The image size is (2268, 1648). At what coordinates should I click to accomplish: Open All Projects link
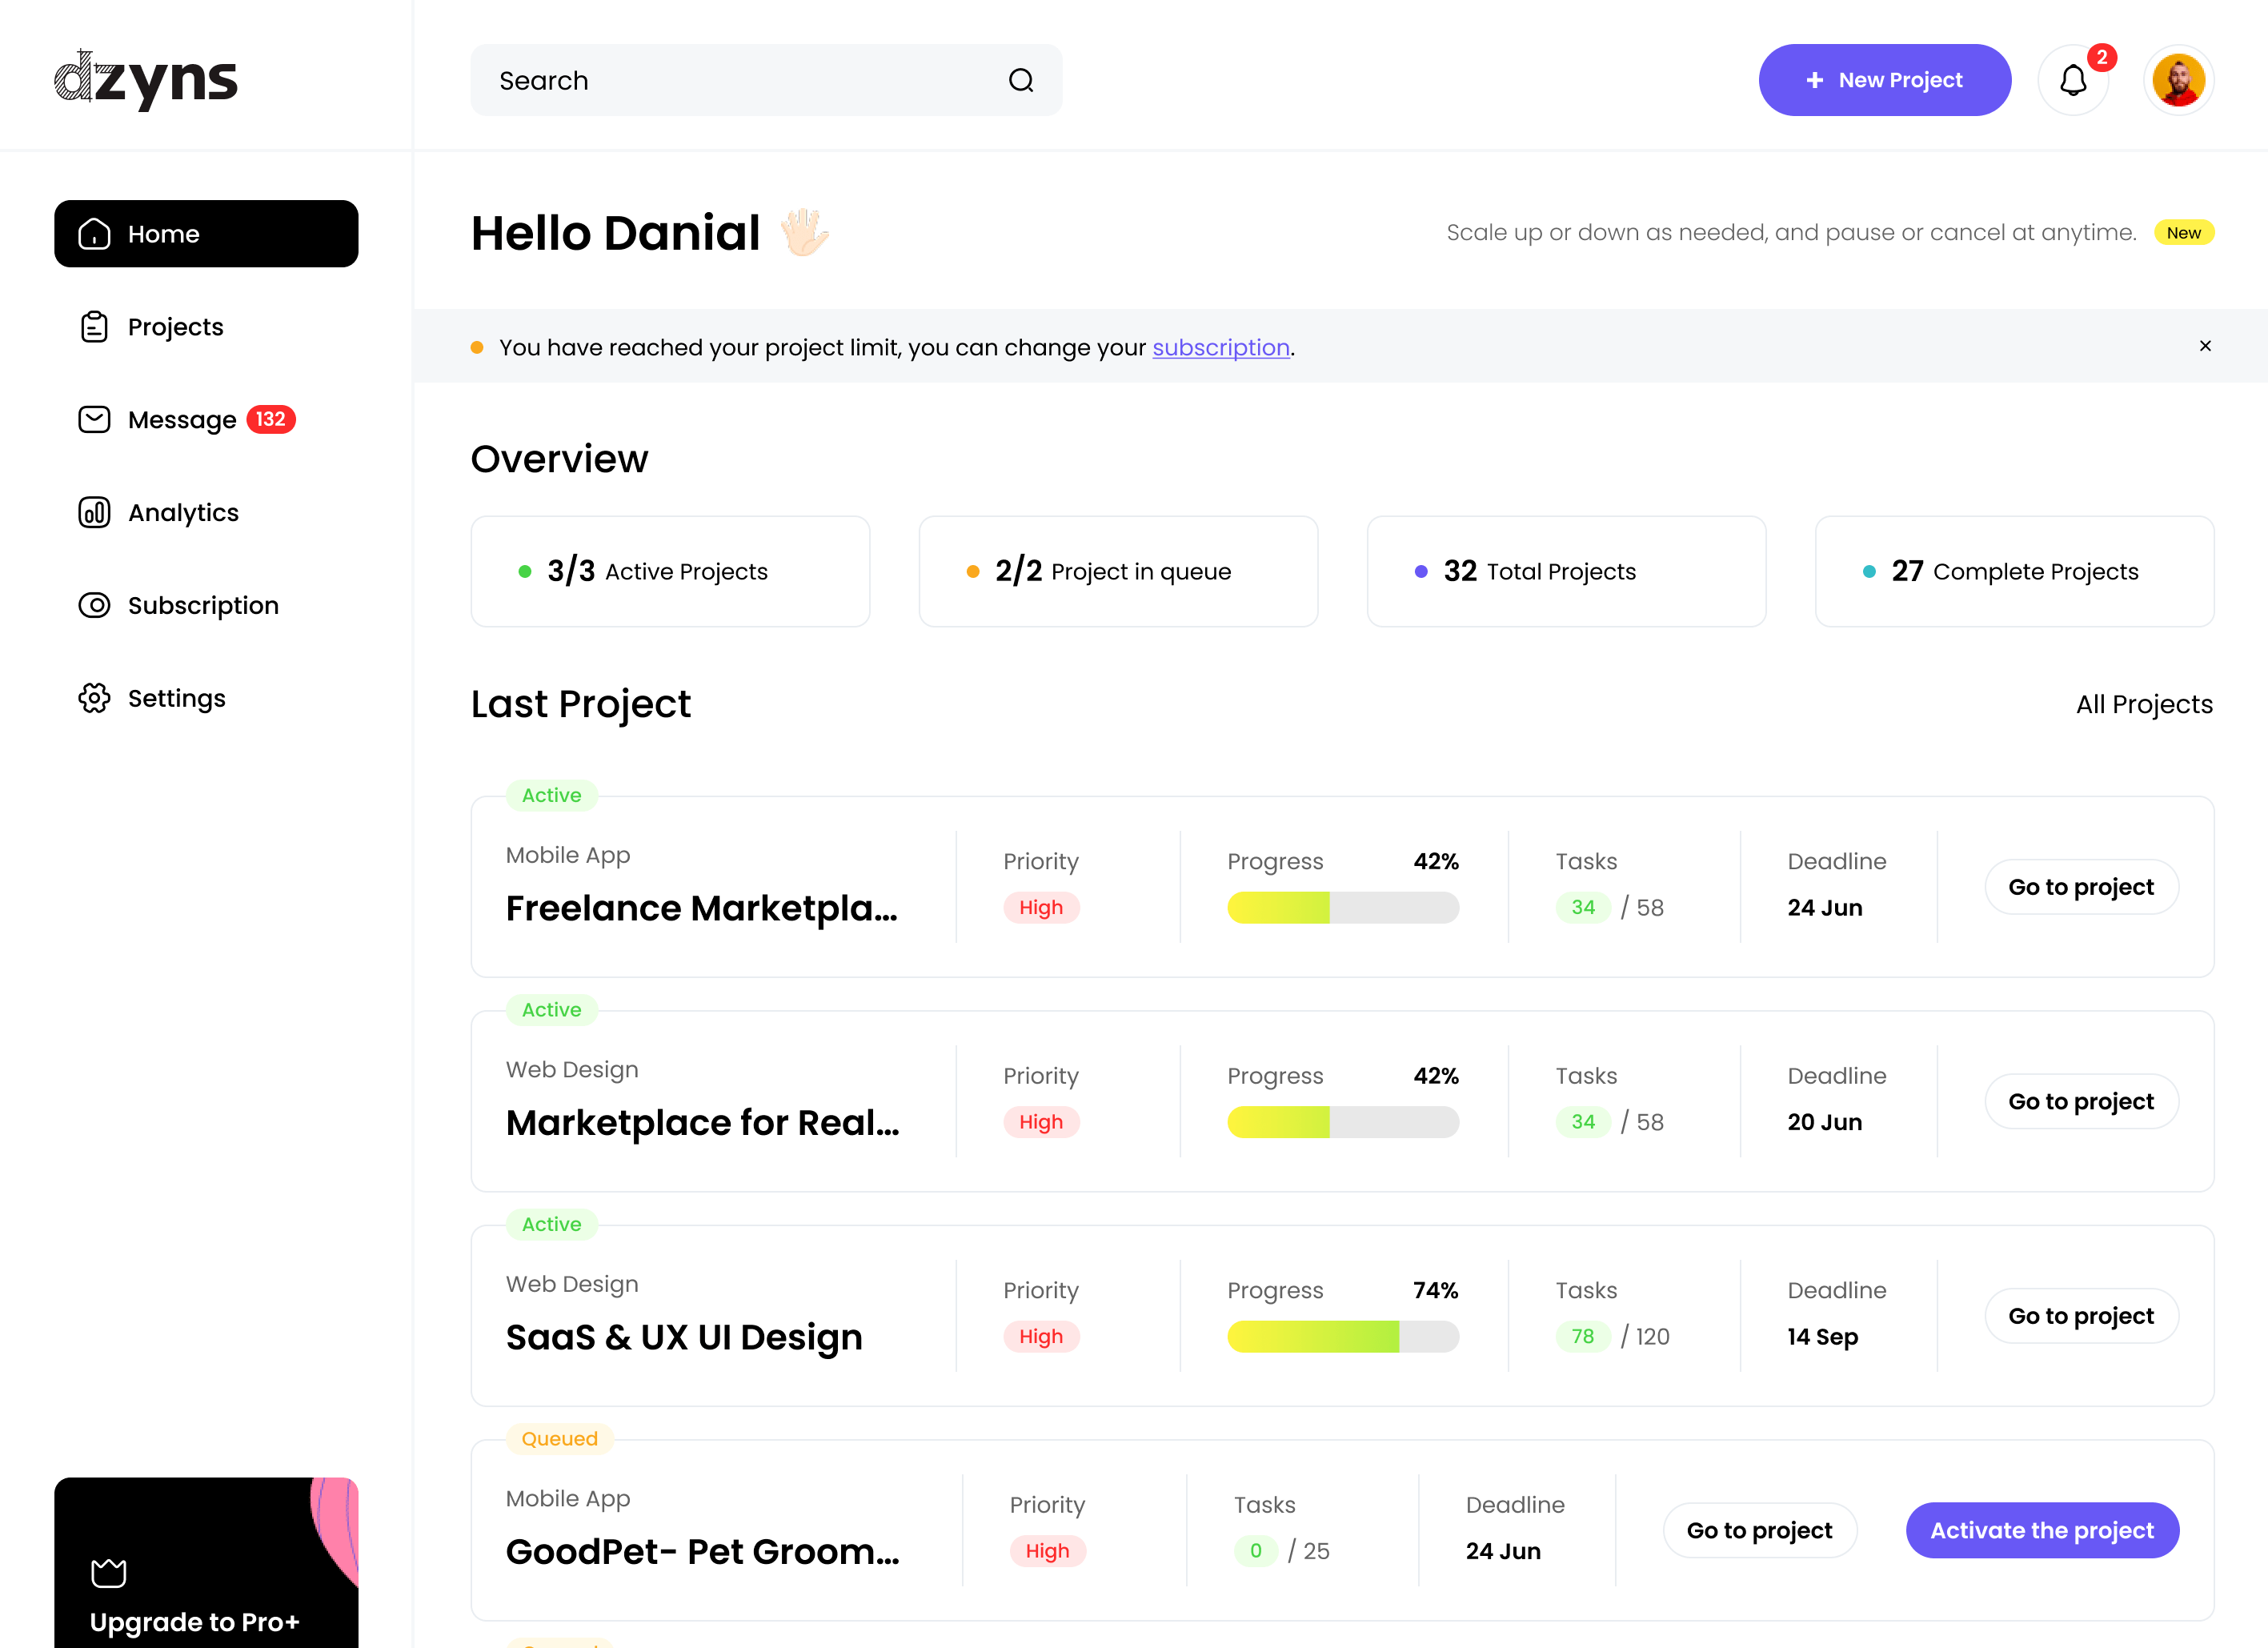pos(2144,704)
